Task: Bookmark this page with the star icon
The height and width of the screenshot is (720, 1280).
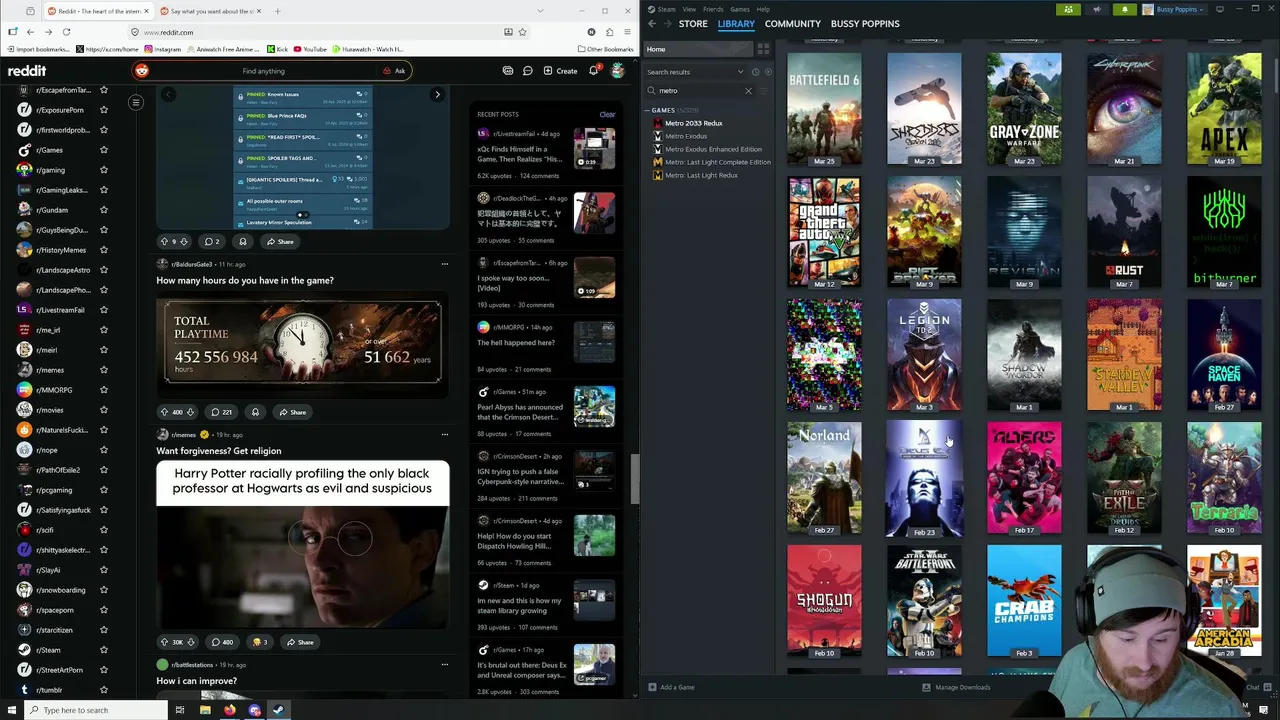Action: click(522, 32)
